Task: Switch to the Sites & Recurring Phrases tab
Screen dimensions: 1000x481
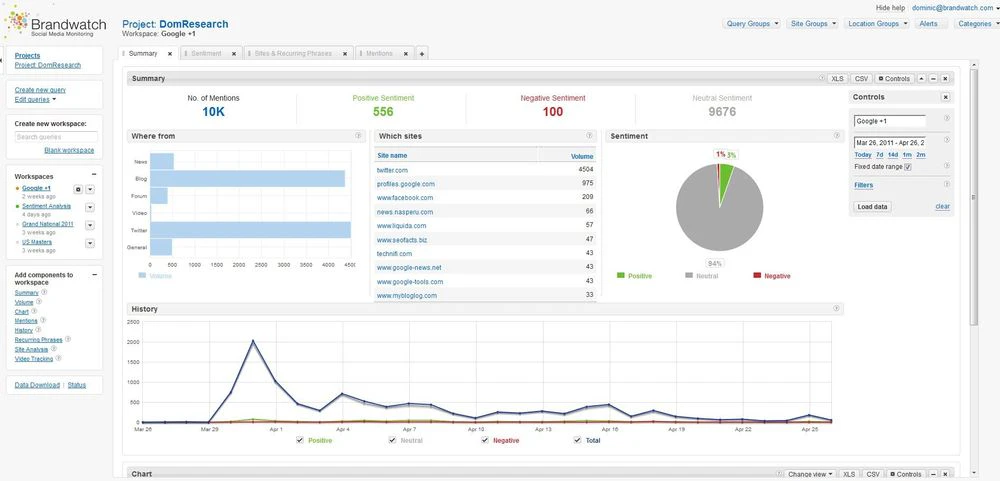Action: [293, 54]
